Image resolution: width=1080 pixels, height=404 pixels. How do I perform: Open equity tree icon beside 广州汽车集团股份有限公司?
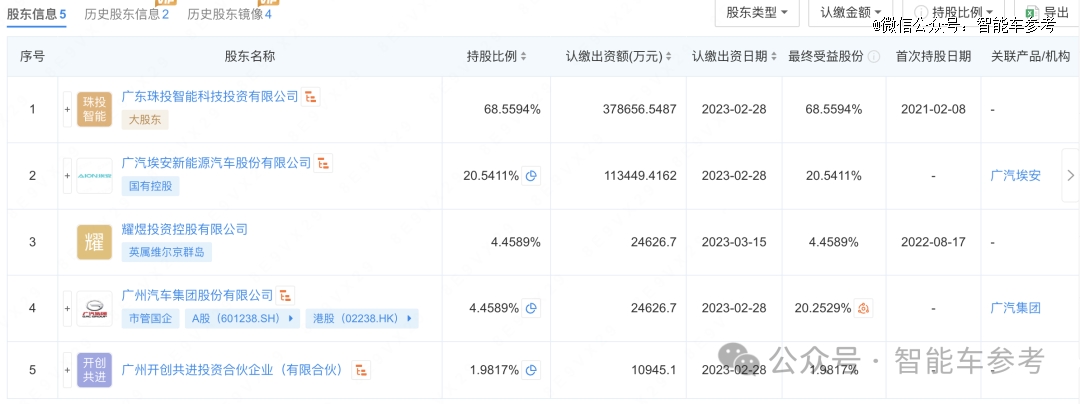[x=285, y=296]
